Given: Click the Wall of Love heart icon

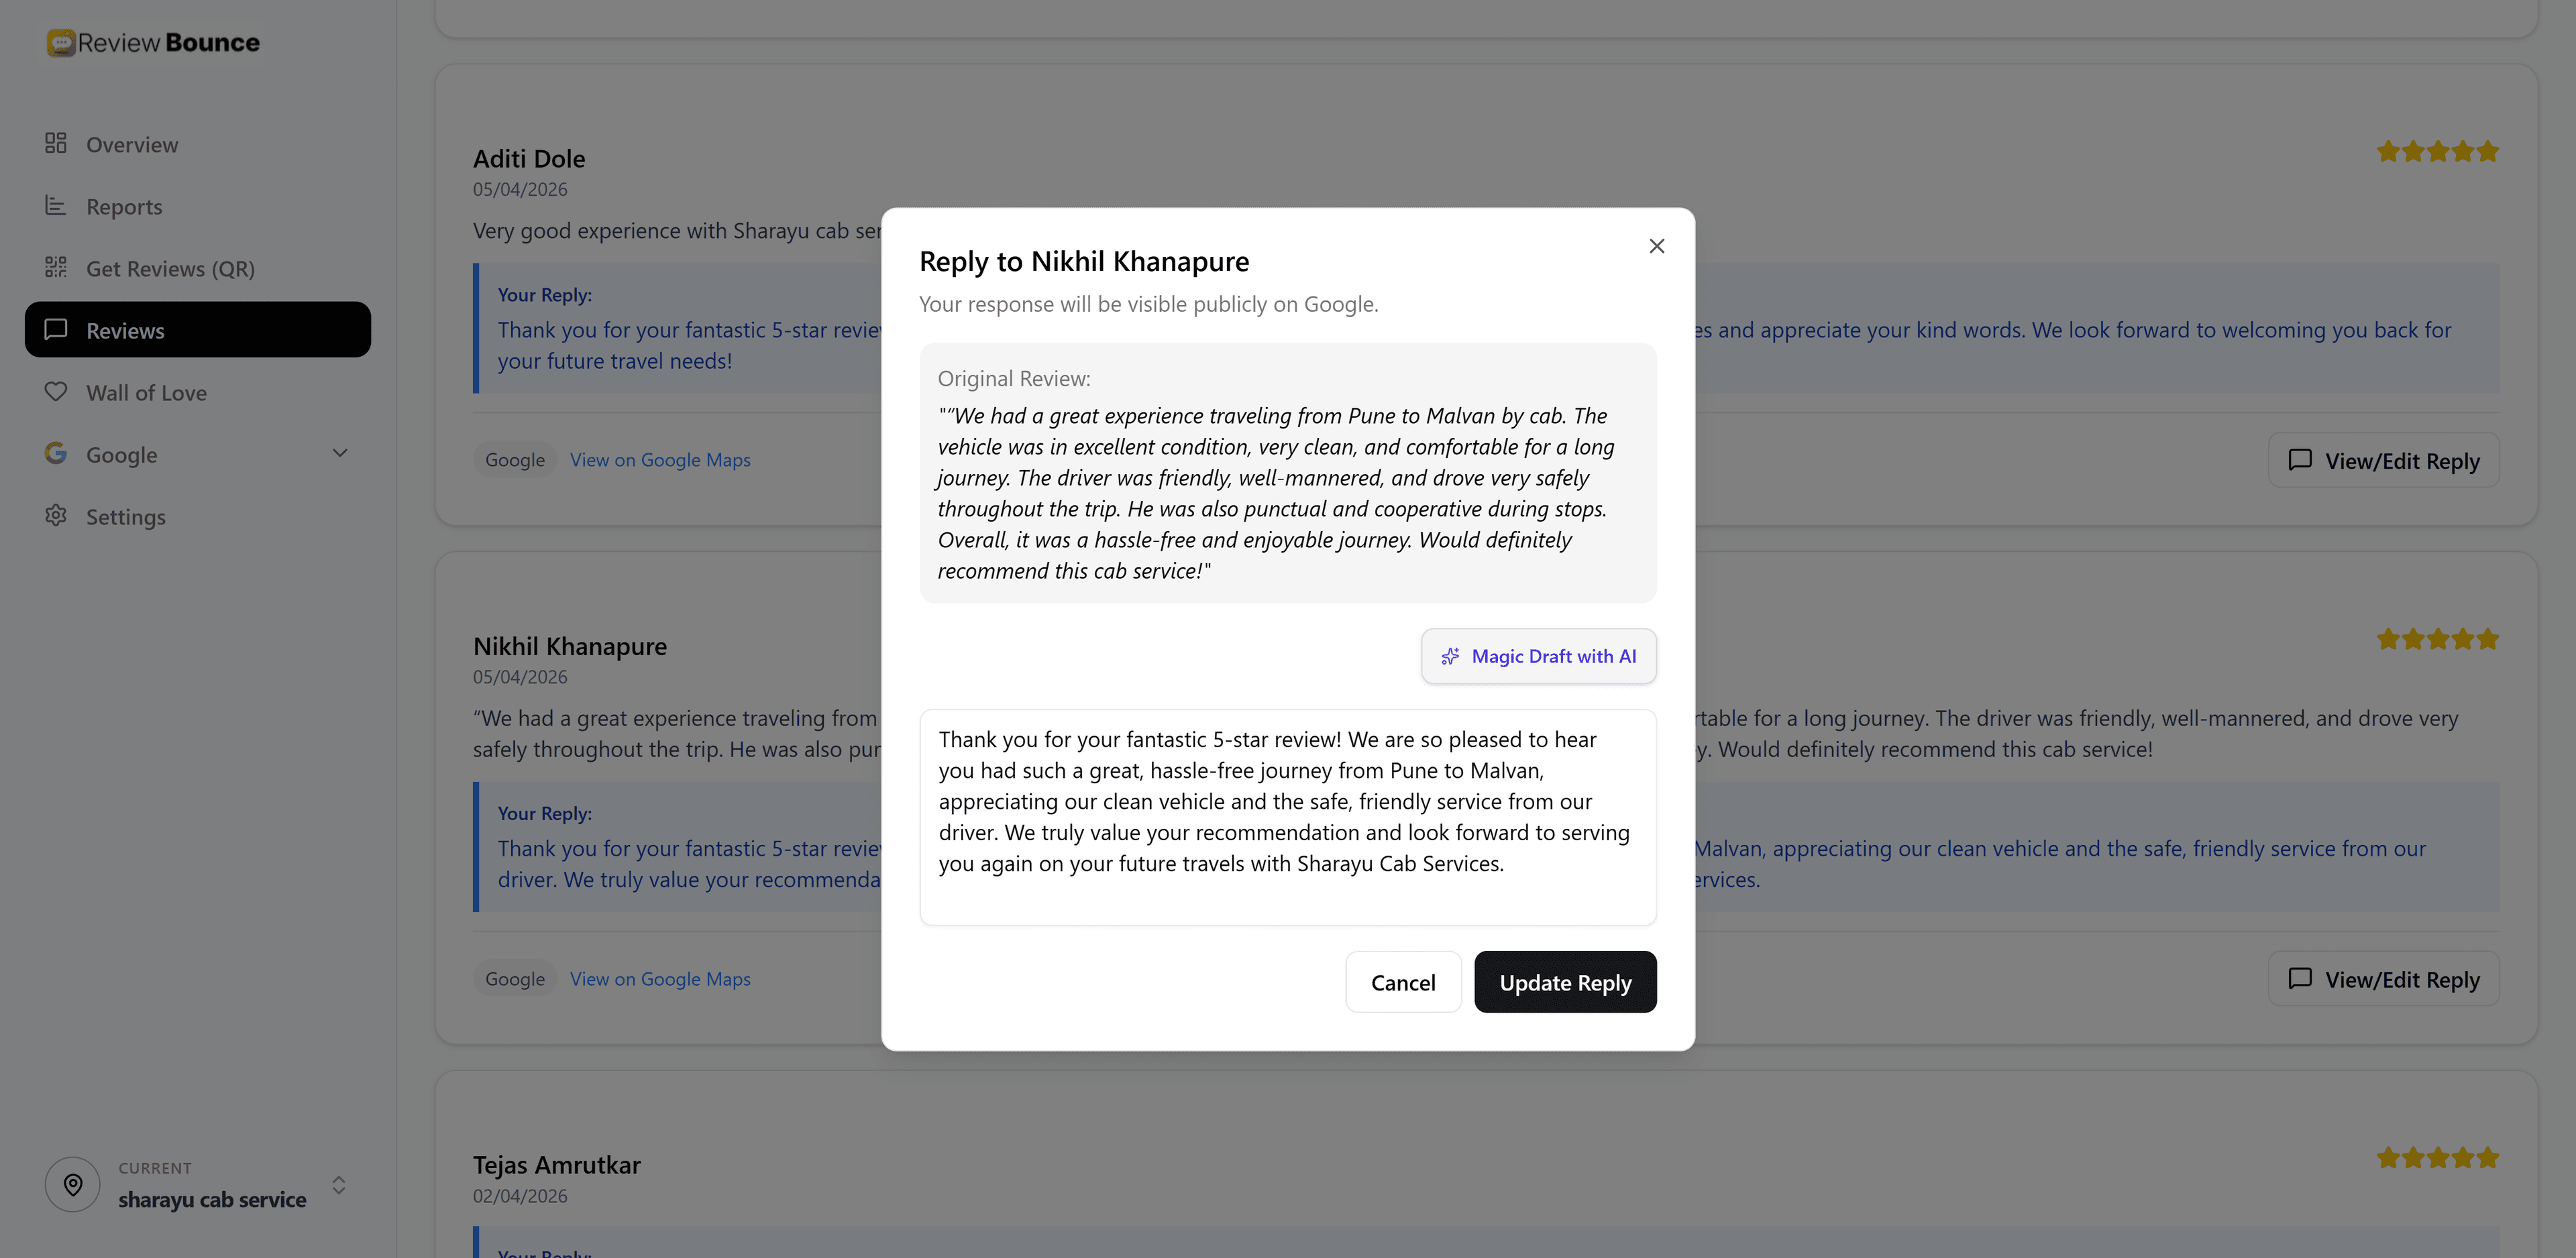Looking at the screenshot, I should click(56, 391).
